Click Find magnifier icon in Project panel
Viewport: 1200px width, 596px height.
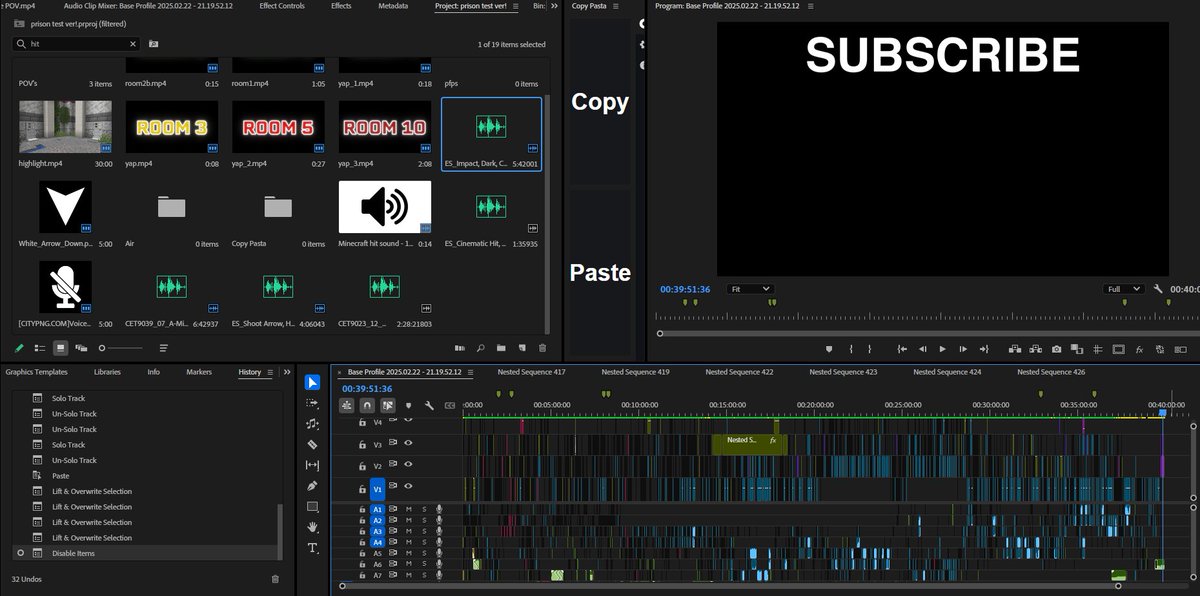click(481, 348)
